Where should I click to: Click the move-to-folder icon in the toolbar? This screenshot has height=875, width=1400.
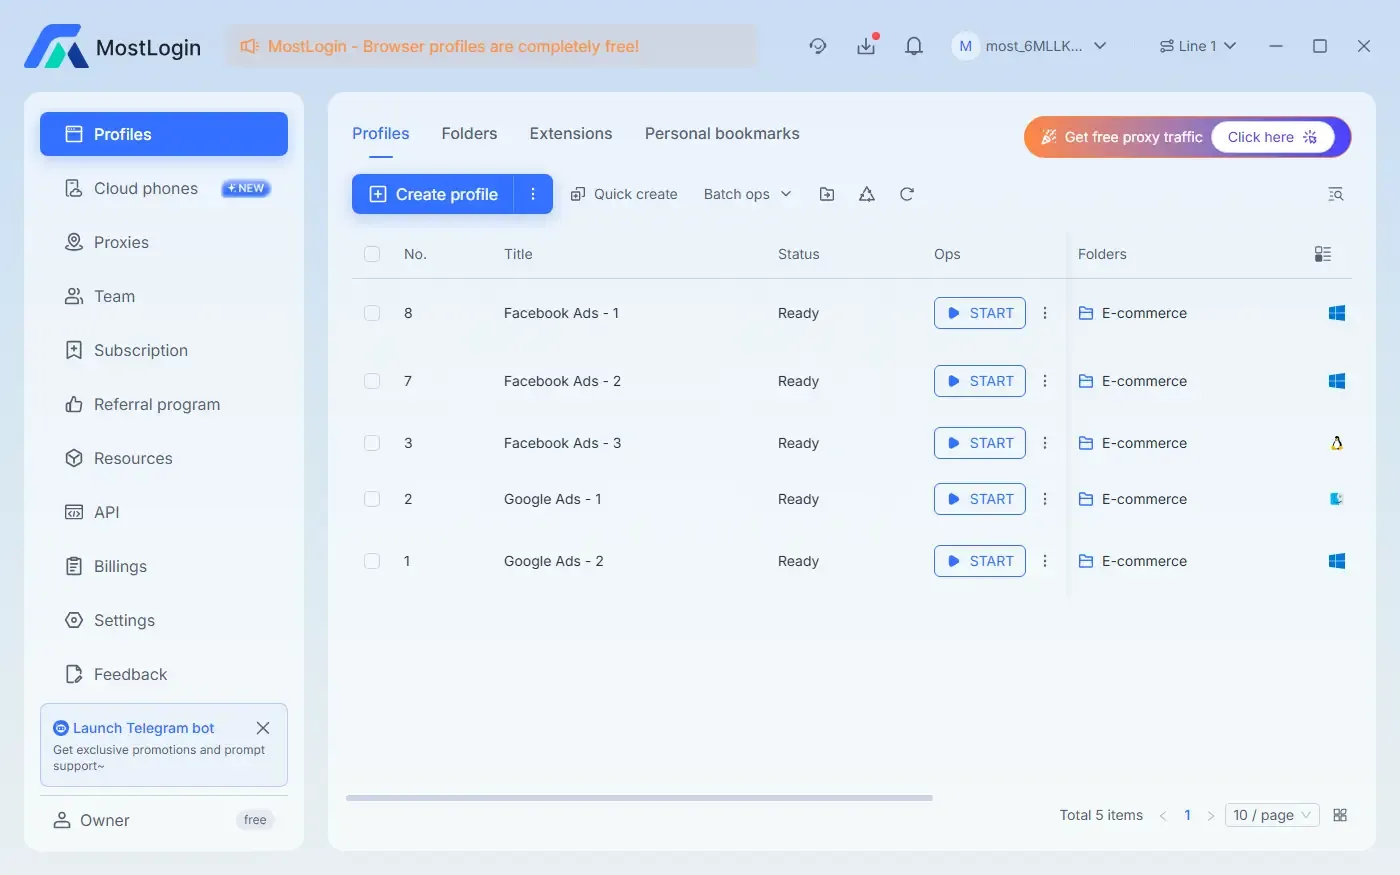(827, 193)
